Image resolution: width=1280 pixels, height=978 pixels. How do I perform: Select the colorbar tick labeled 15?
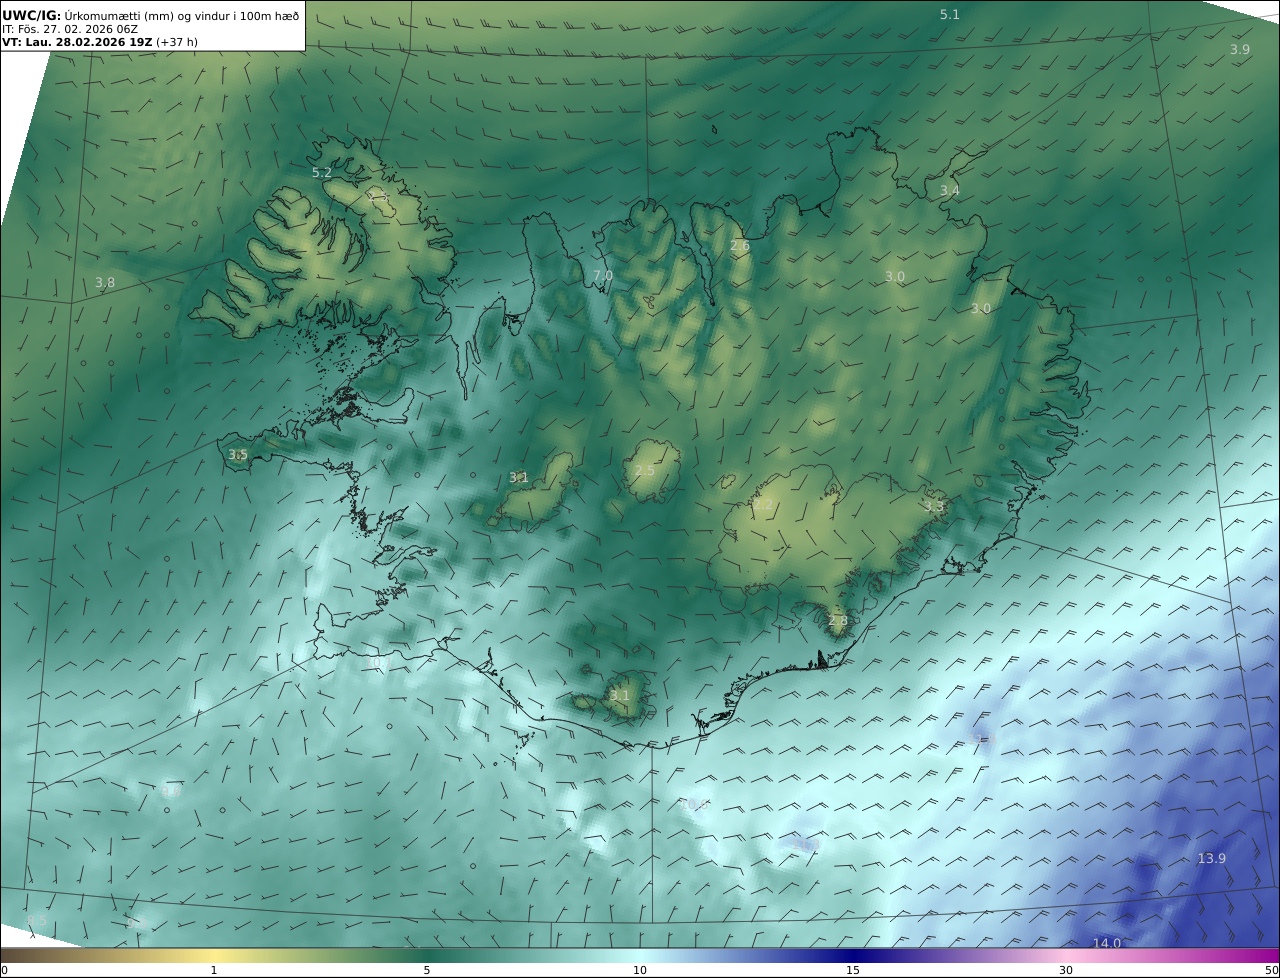pos(853,970)
